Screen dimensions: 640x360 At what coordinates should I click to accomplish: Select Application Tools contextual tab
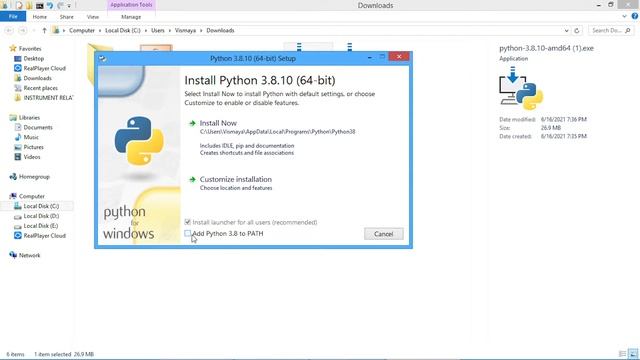click(131, 5)
